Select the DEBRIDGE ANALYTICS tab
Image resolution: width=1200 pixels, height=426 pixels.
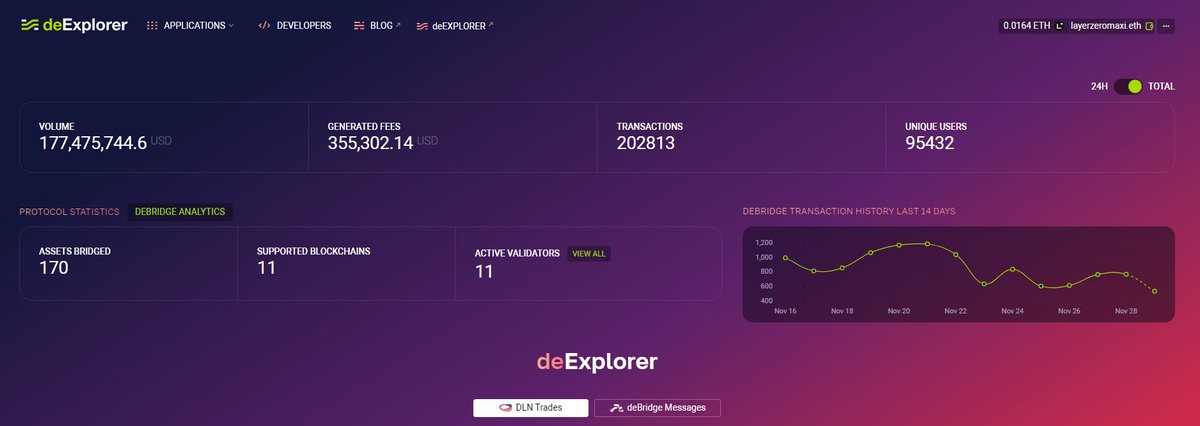(x=180, y=212)
